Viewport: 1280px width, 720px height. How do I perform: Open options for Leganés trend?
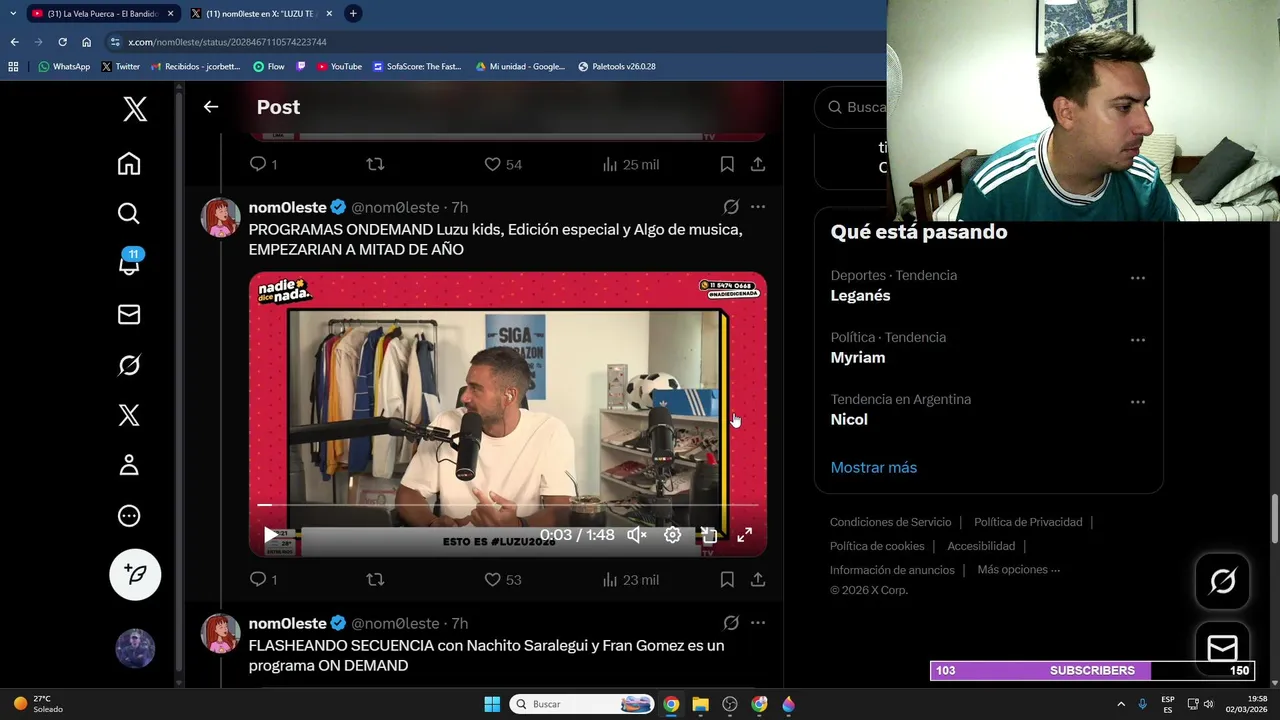pos(1138,278)
